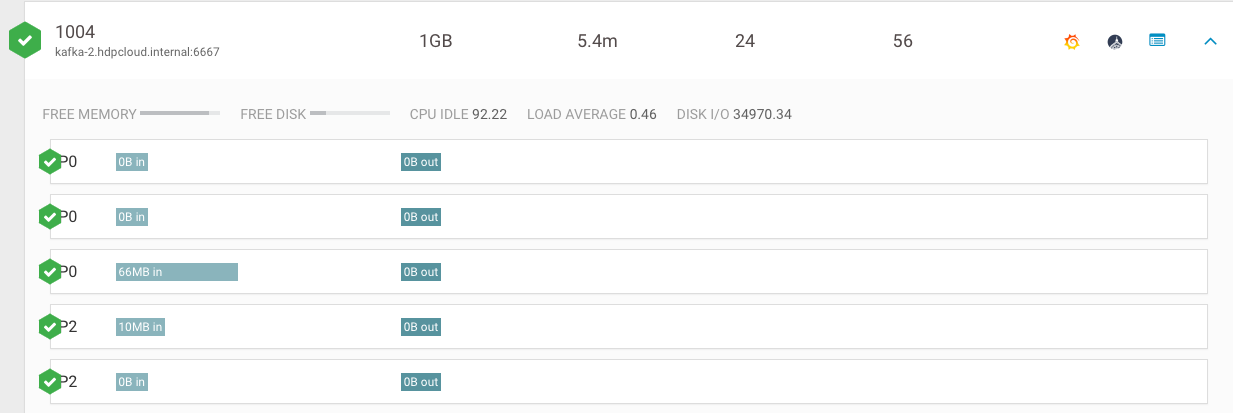Select the 66MB in throughput bar

pyautogui.click(x=177, y=272)
